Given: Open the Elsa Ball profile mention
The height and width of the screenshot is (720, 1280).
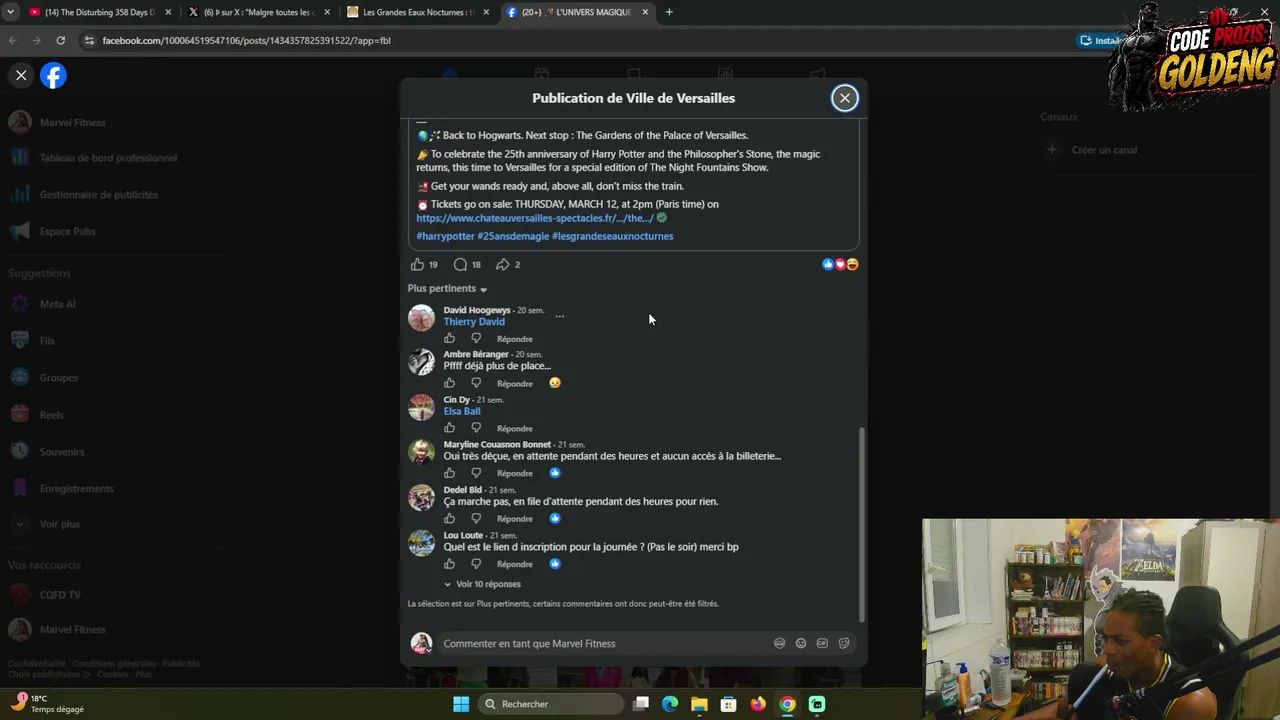Looking at the screenshot, I should click(462, 411).
